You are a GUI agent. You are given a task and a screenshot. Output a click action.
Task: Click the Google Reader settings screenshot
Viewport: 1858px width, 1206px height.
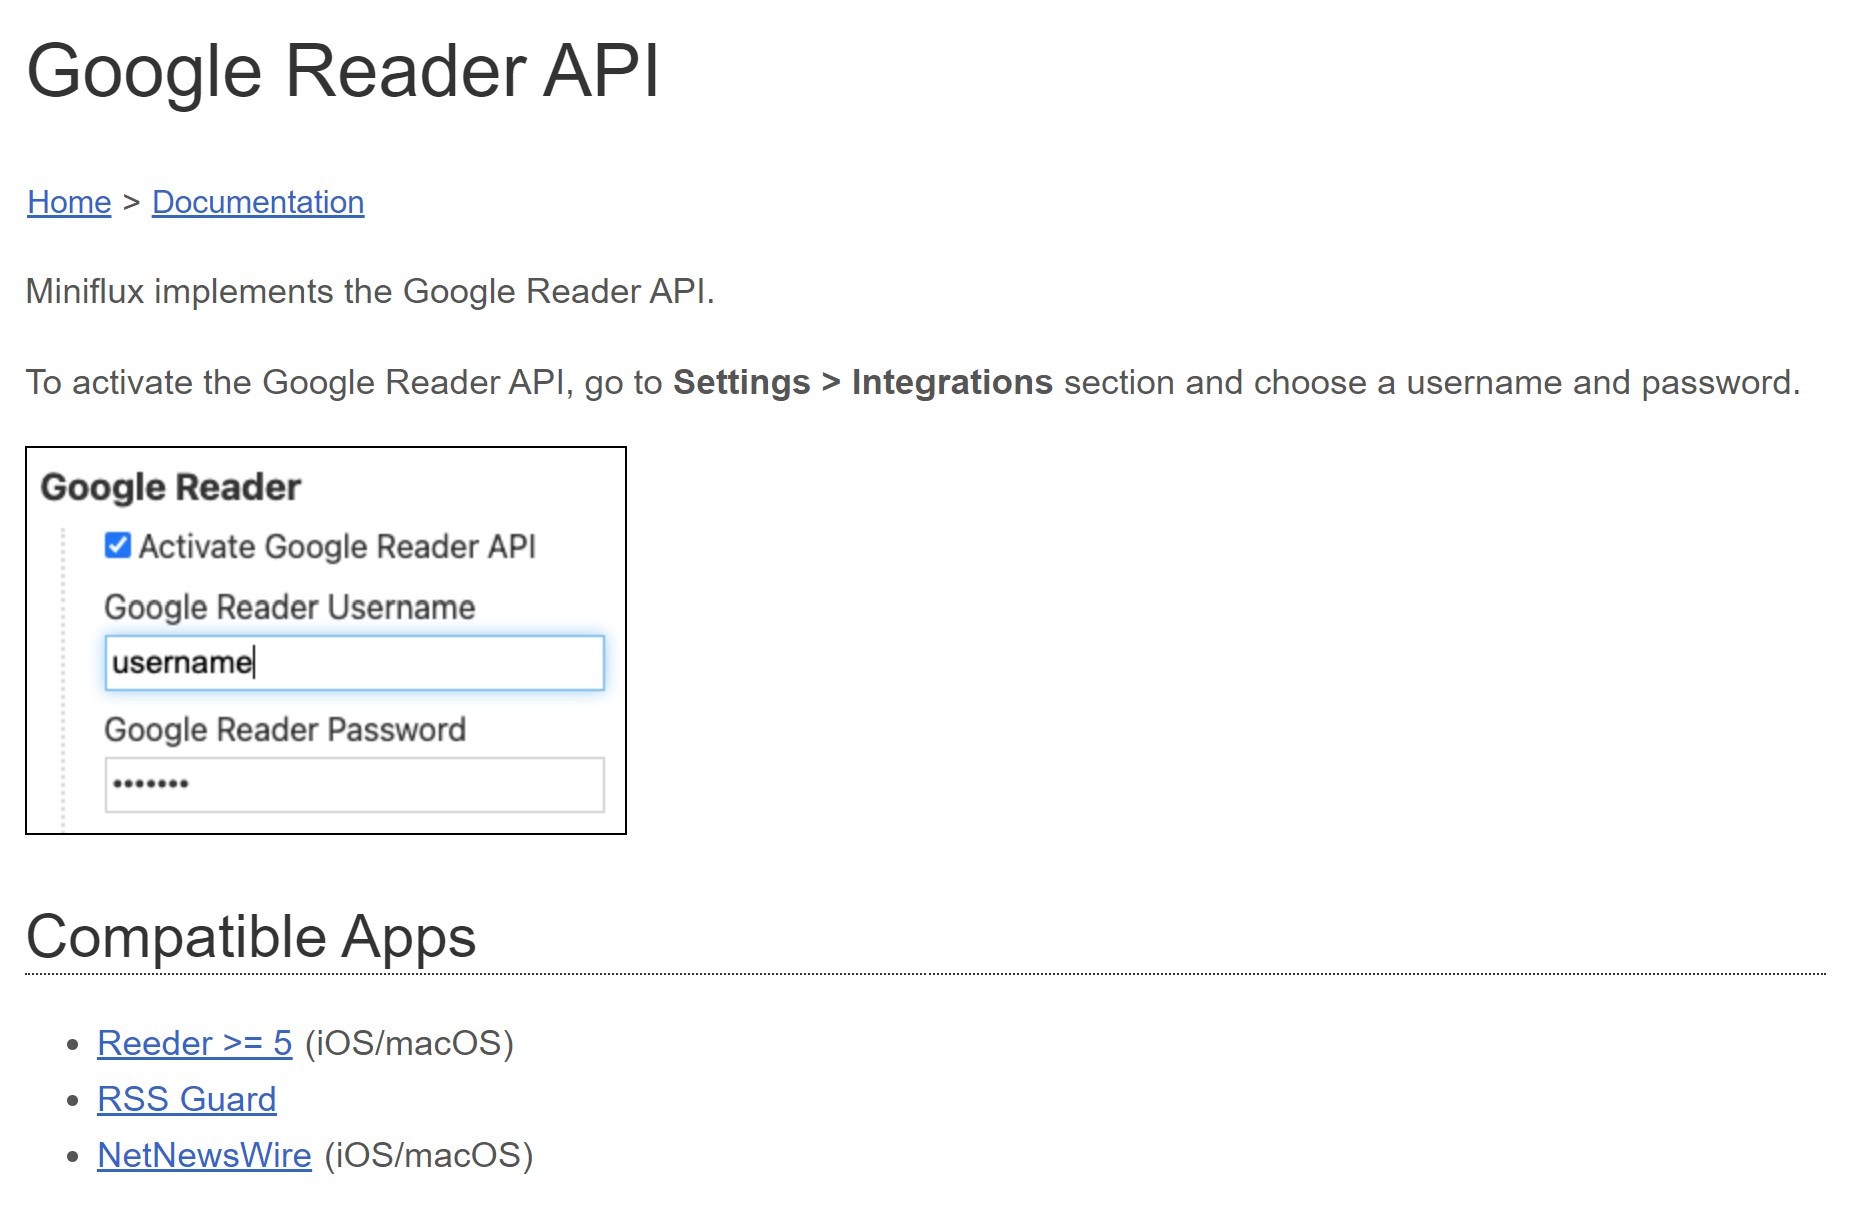click(x=326, y=640)
